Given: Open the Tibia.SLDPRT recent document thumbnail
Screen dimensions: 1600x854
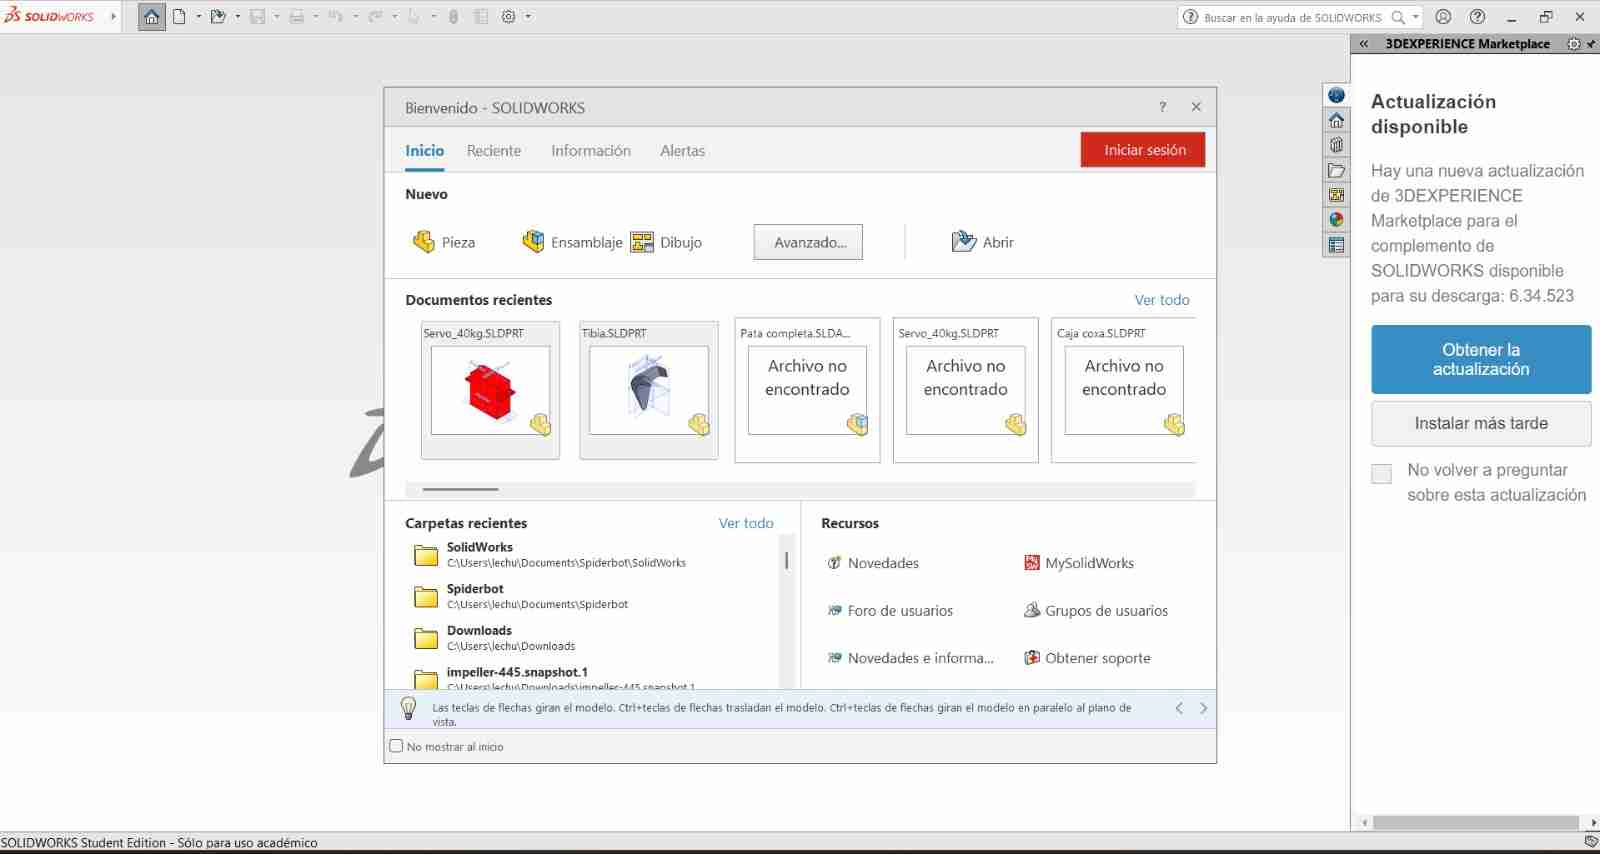Looking at the screenshot, I should pos(649,390).
